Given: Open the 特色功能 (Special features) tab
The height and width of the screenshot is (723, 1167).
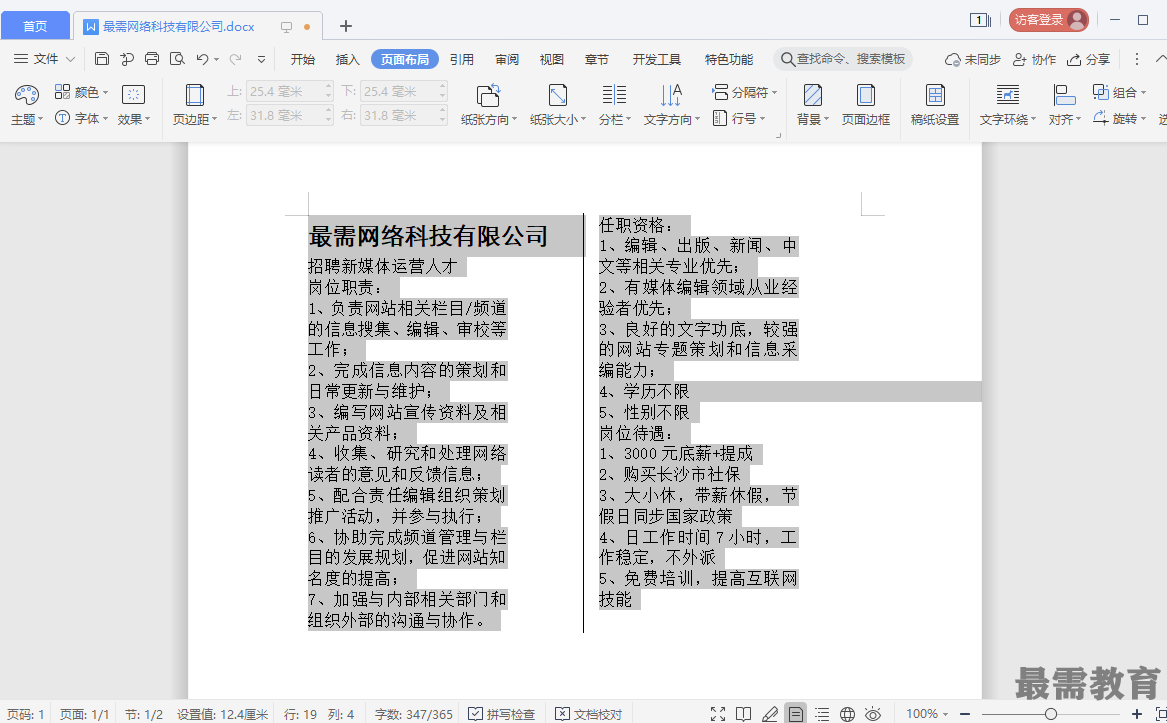Looking at the screenshot, I should tap(729, 59).
